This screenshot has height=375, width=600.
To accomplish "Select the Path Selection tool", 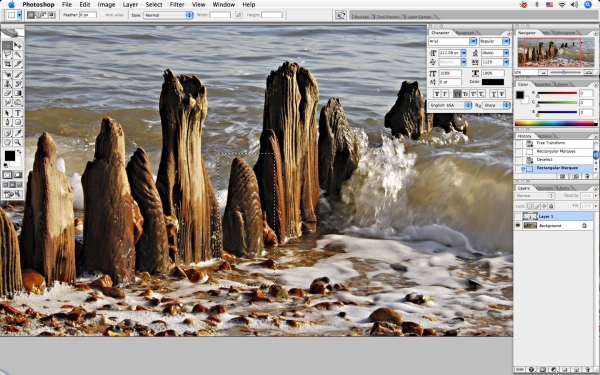I will (7, 113).
